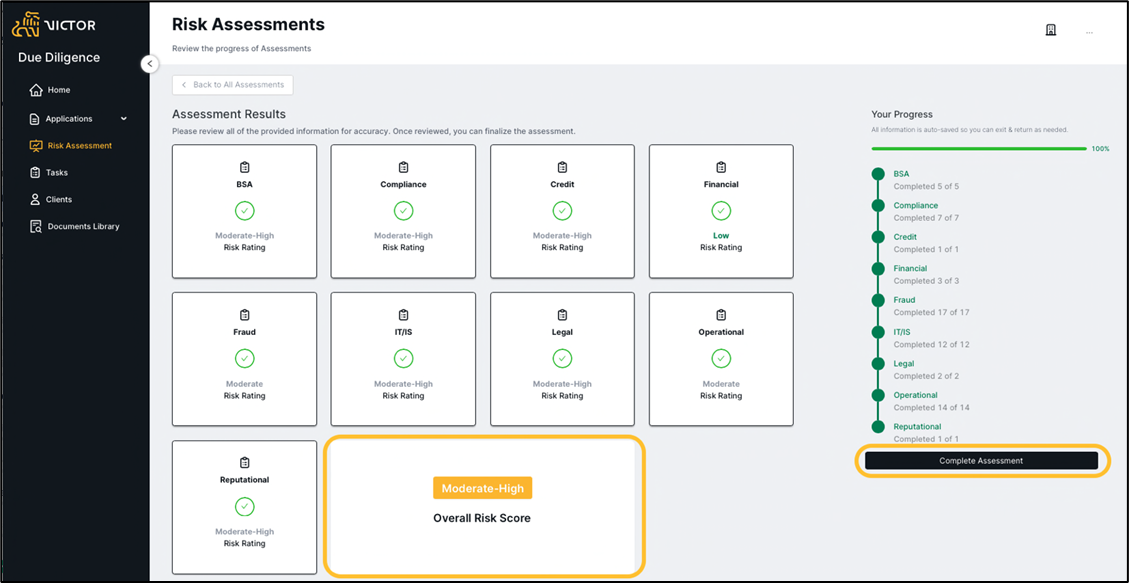Screen dimensions: 1129x583
Task: Select Risk Assessment in the sidebar
Action: (80, 145)
